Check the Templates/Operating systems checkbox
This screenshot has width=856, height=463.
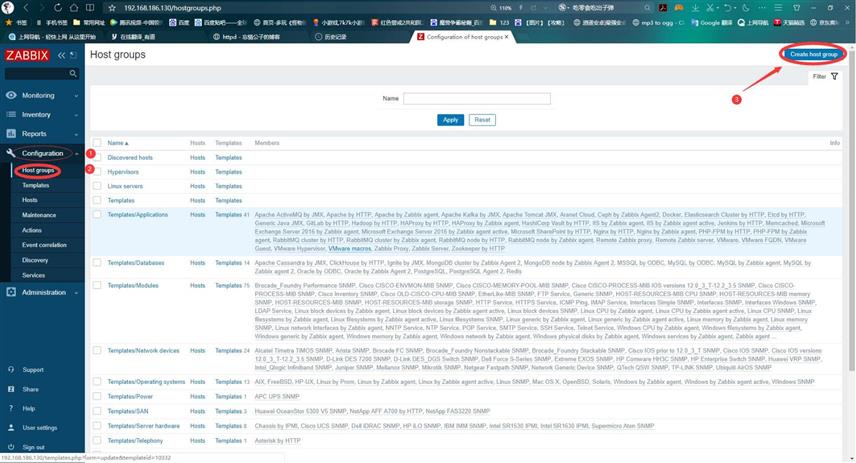(x=97, y=382)
